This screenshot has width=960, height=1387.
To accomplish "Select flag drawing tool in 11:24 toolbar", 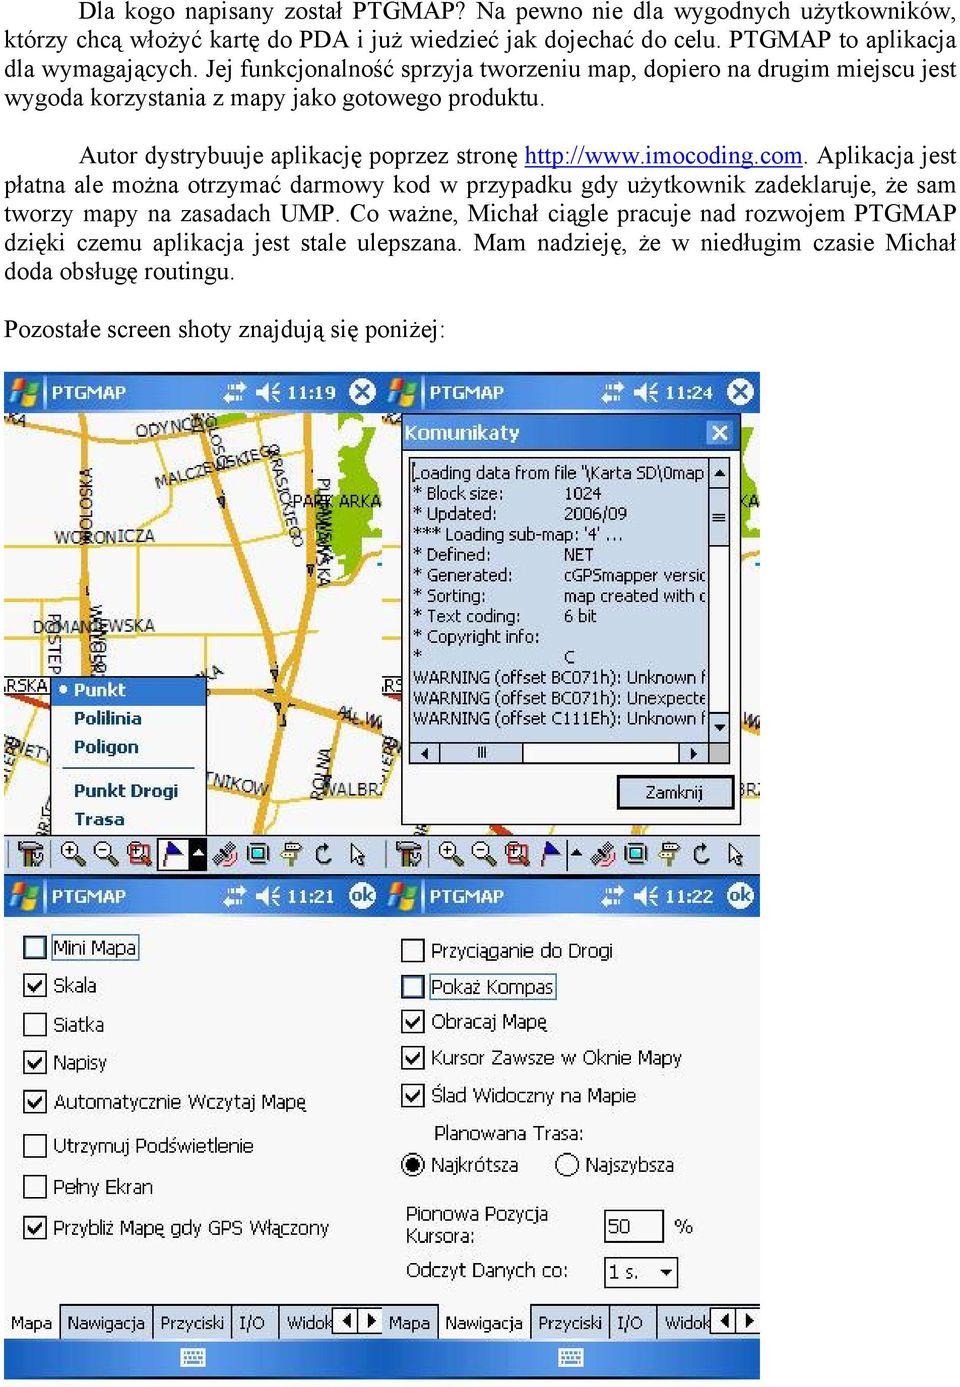I will 551,853.
